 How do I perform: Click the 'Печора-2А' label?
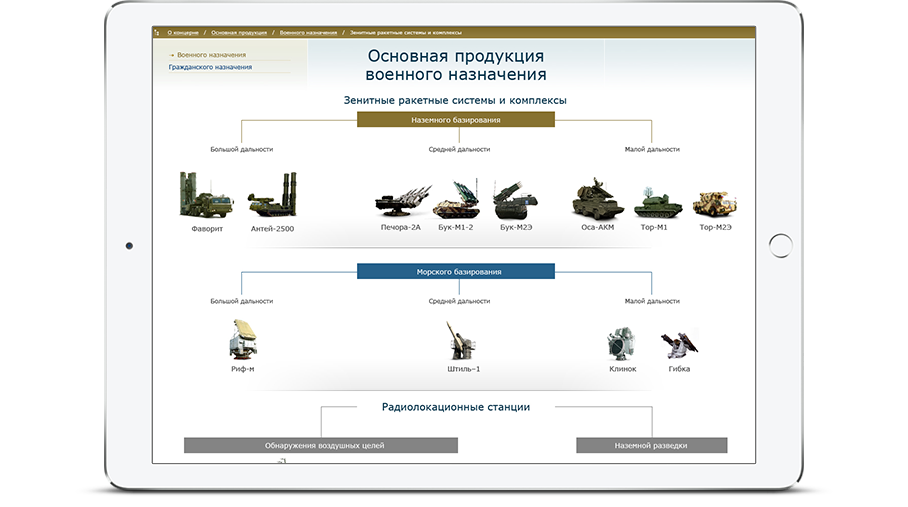401,227
